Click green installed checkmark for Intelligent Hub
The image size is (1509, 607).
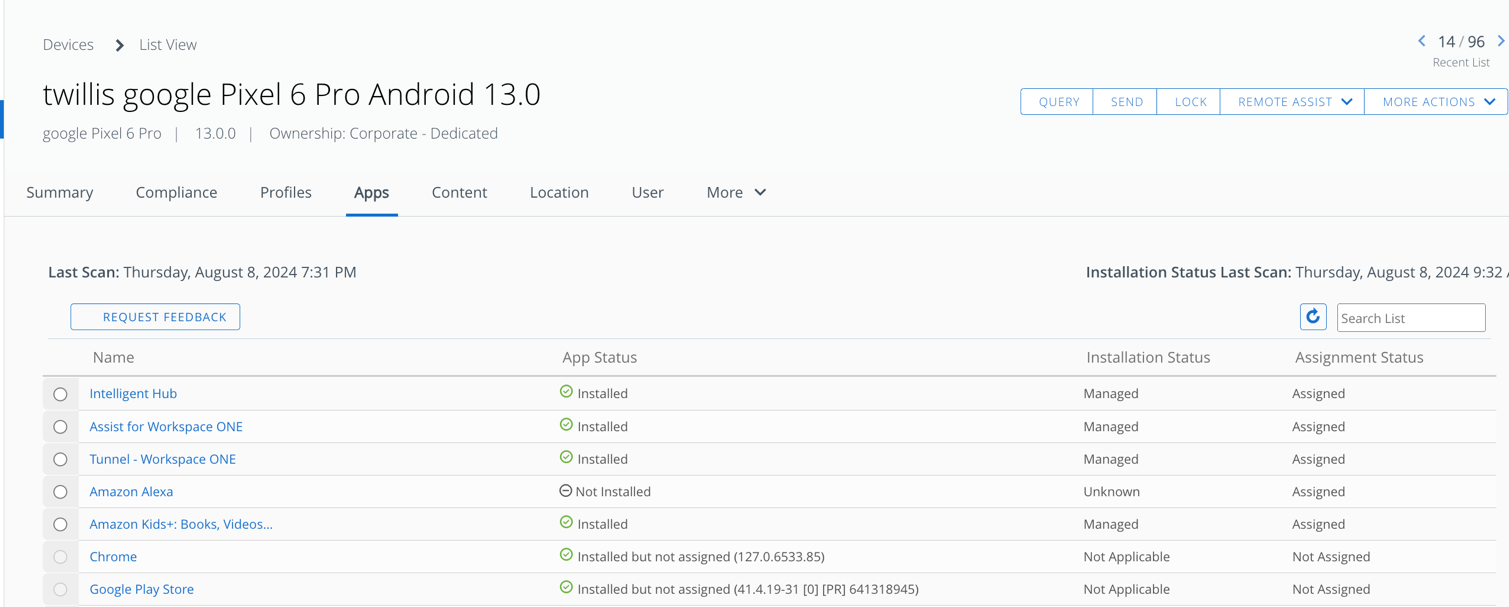[x=566, y=392]
